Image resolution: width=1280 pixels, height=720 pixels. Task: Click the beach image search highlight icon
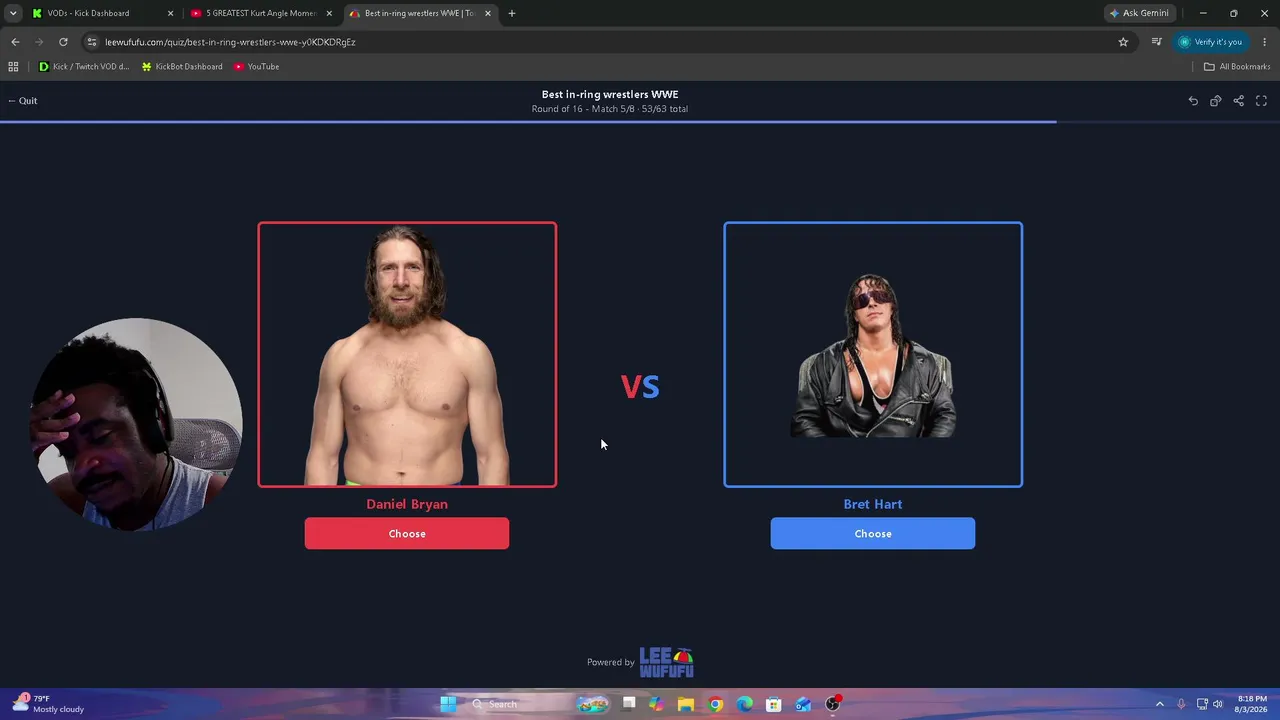[592, 704]
